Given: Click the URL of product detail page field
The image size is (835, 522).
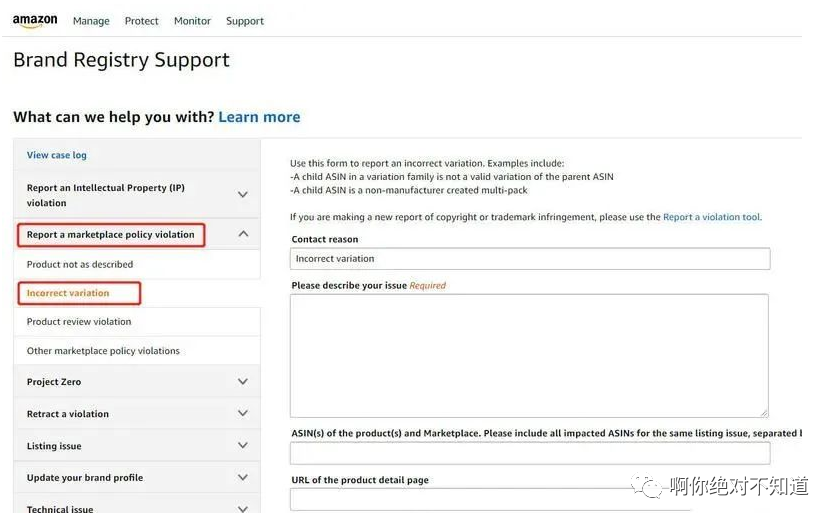Looking at the screenshot, I should (x=529, y=499).
